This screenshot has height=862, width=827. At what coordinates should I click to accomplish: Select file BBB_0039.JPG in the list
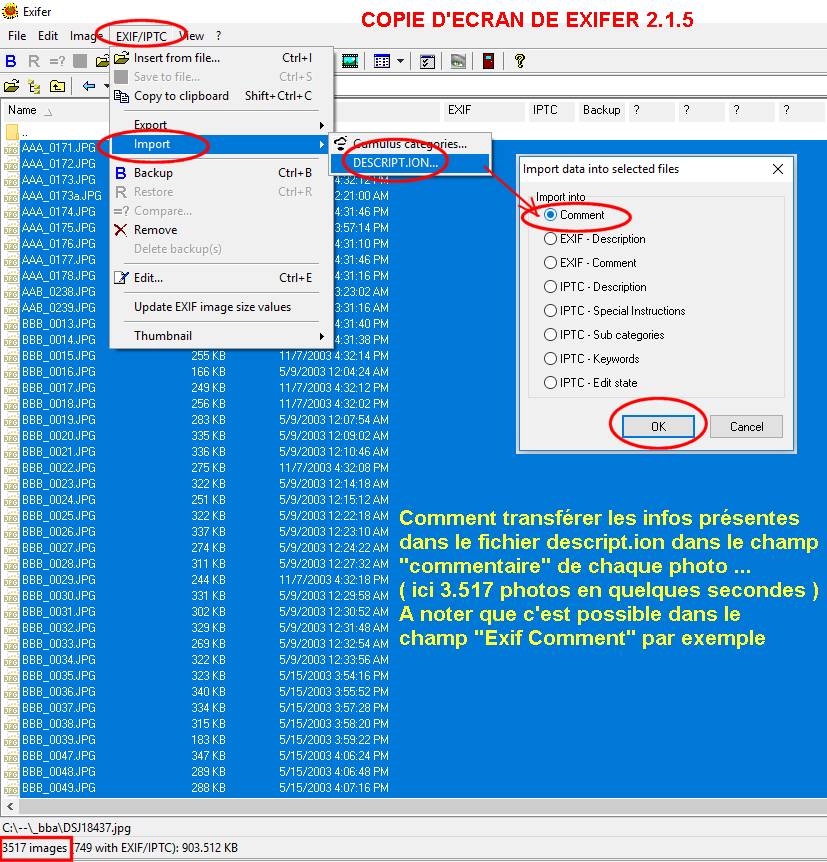(58, 740)
